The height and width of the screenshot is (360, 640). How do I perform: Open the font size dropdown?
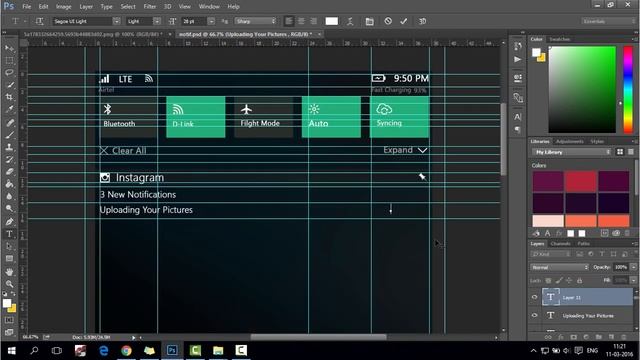point(211,21)
